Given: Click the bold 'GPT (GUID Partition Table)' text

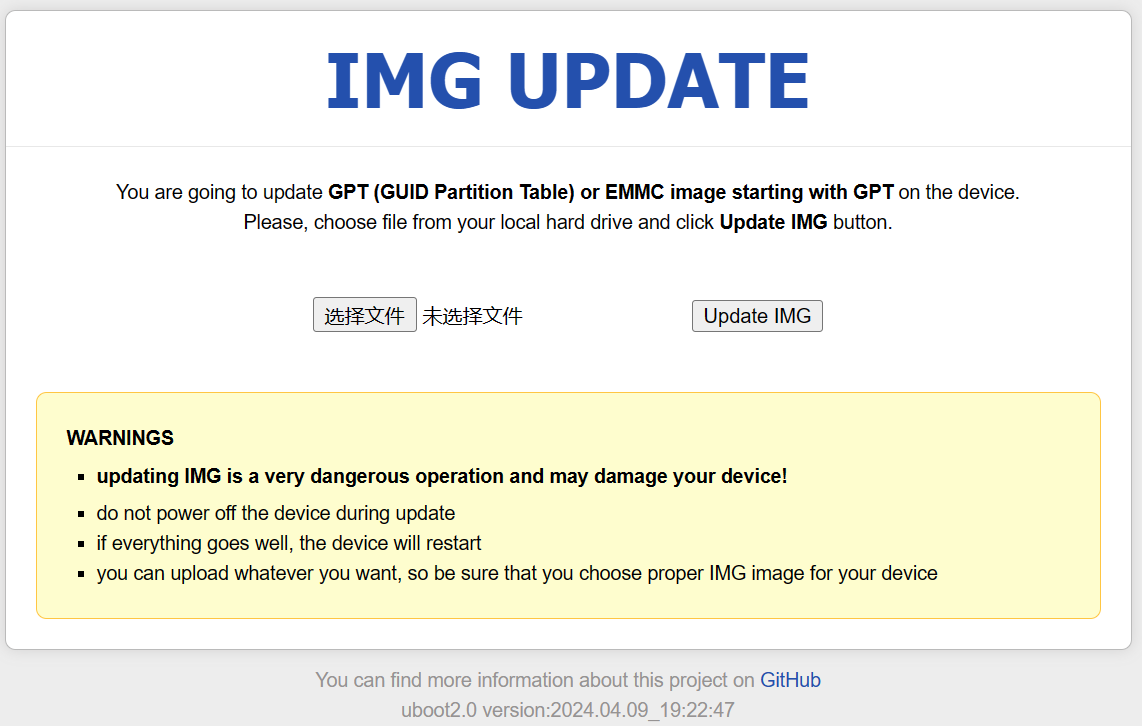Looking at the screenshot, I should point(451,192).
